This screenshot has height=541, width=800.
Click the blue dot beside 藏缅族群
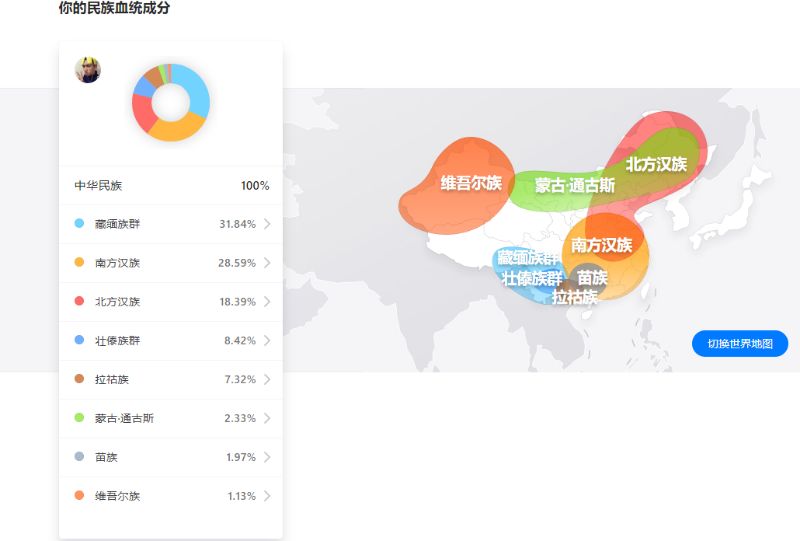79,224
